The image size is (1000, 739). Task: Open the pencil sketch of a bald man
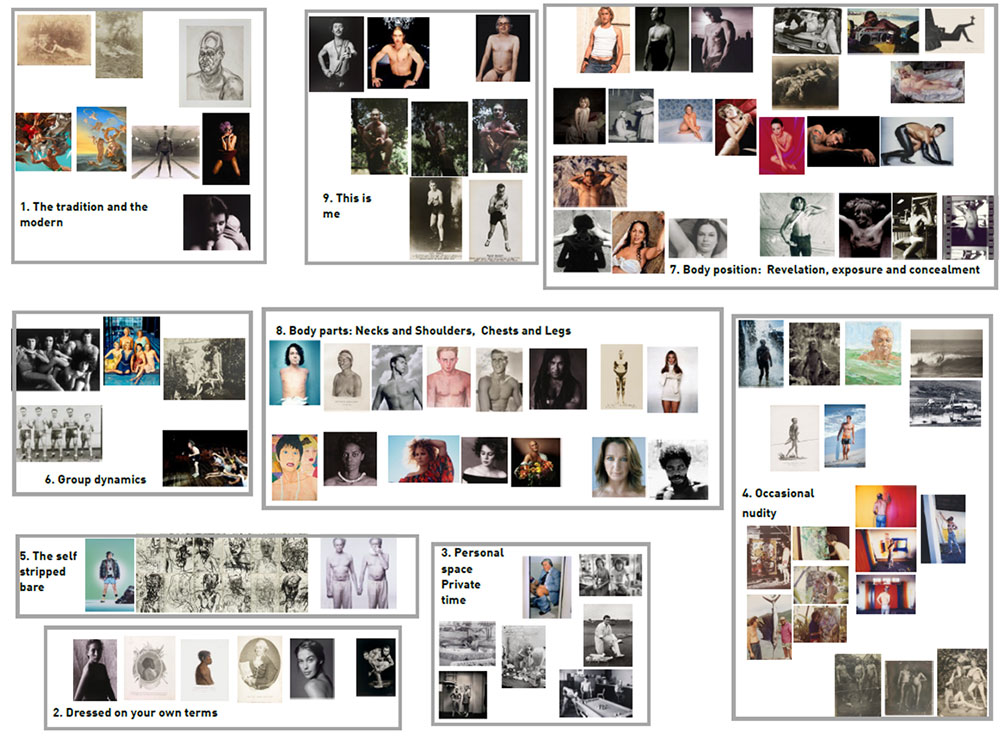click(x=215, y=63)
